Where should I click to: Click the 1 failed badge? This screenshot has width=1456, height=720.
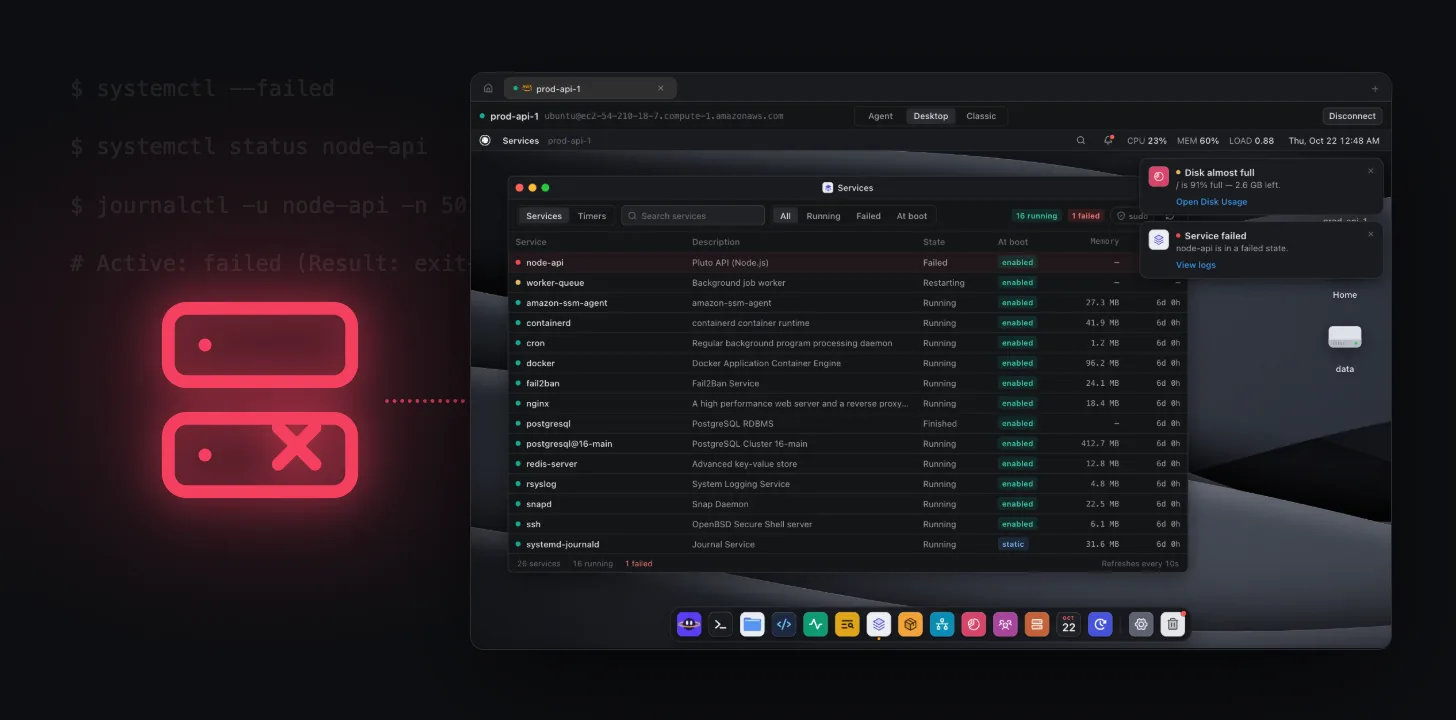click(1086, 216)
